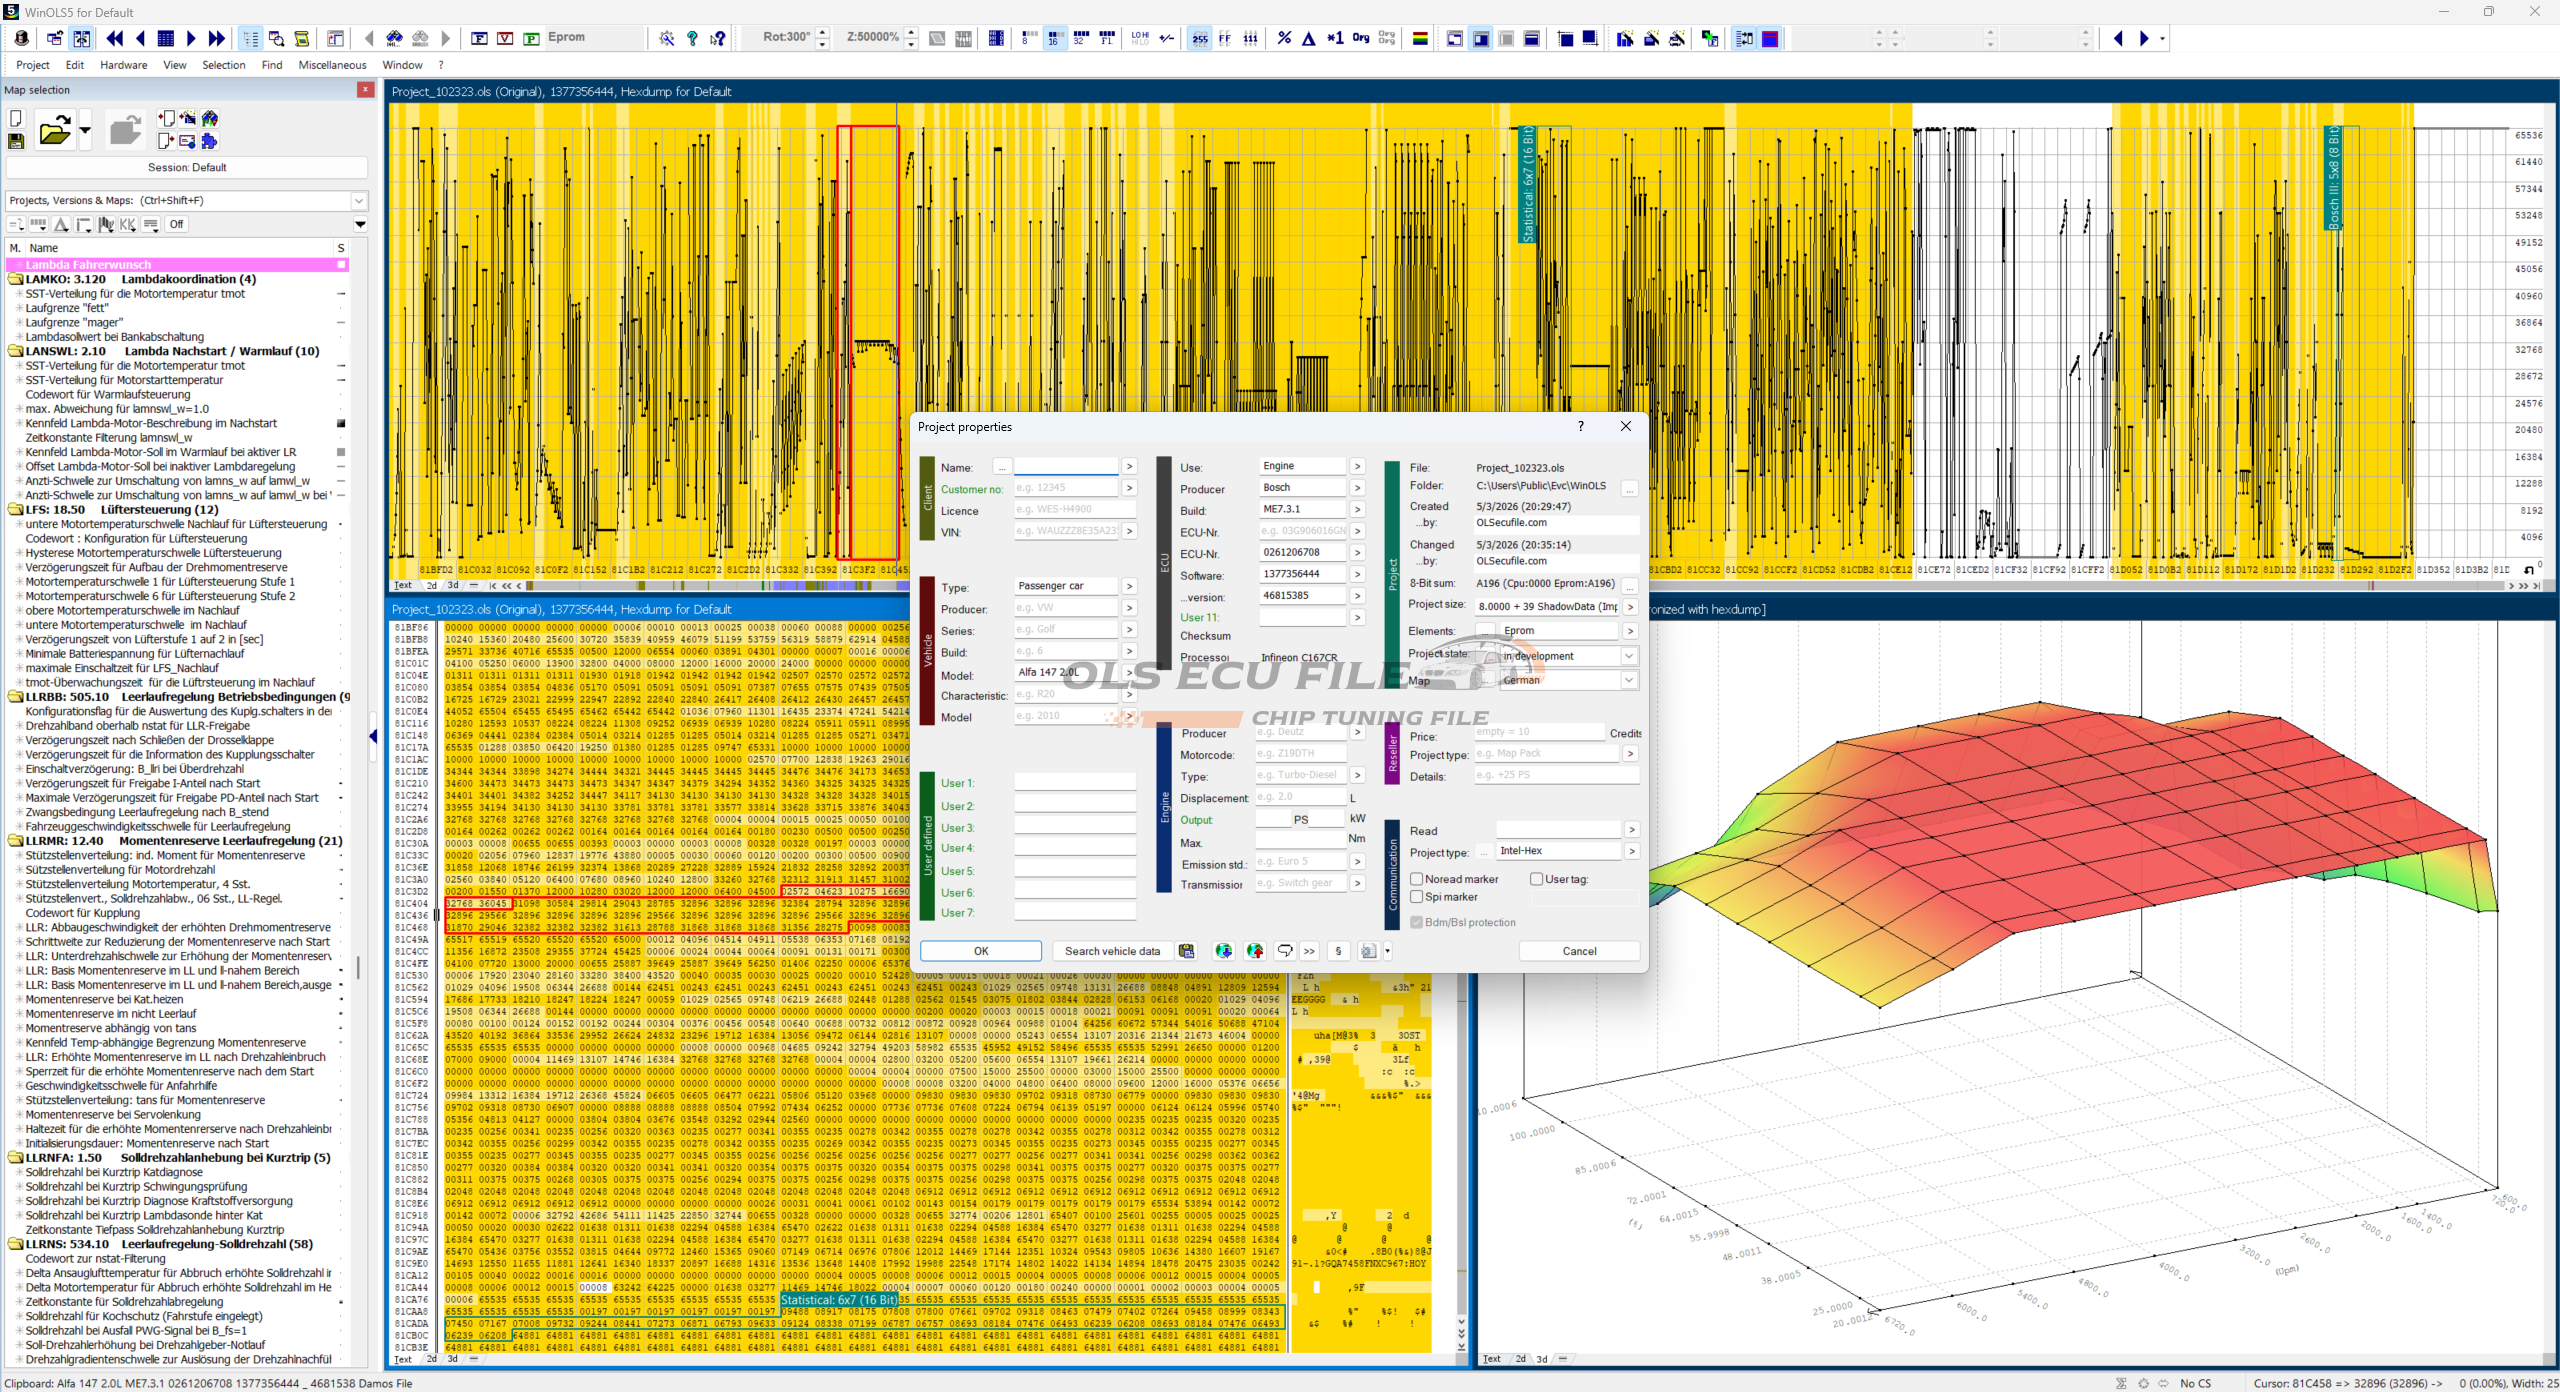Viewport: 2560px width, 1392px height.
Task: Click the red V button in toolbar
Action: coord(506,38)
